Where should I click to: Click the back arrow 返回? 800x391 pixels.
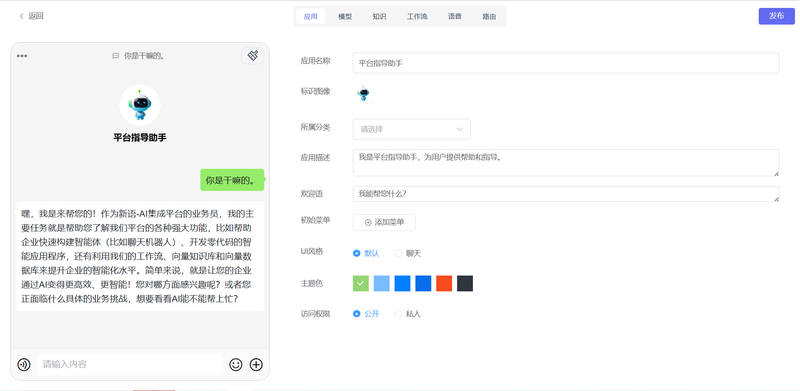point(31,16)
